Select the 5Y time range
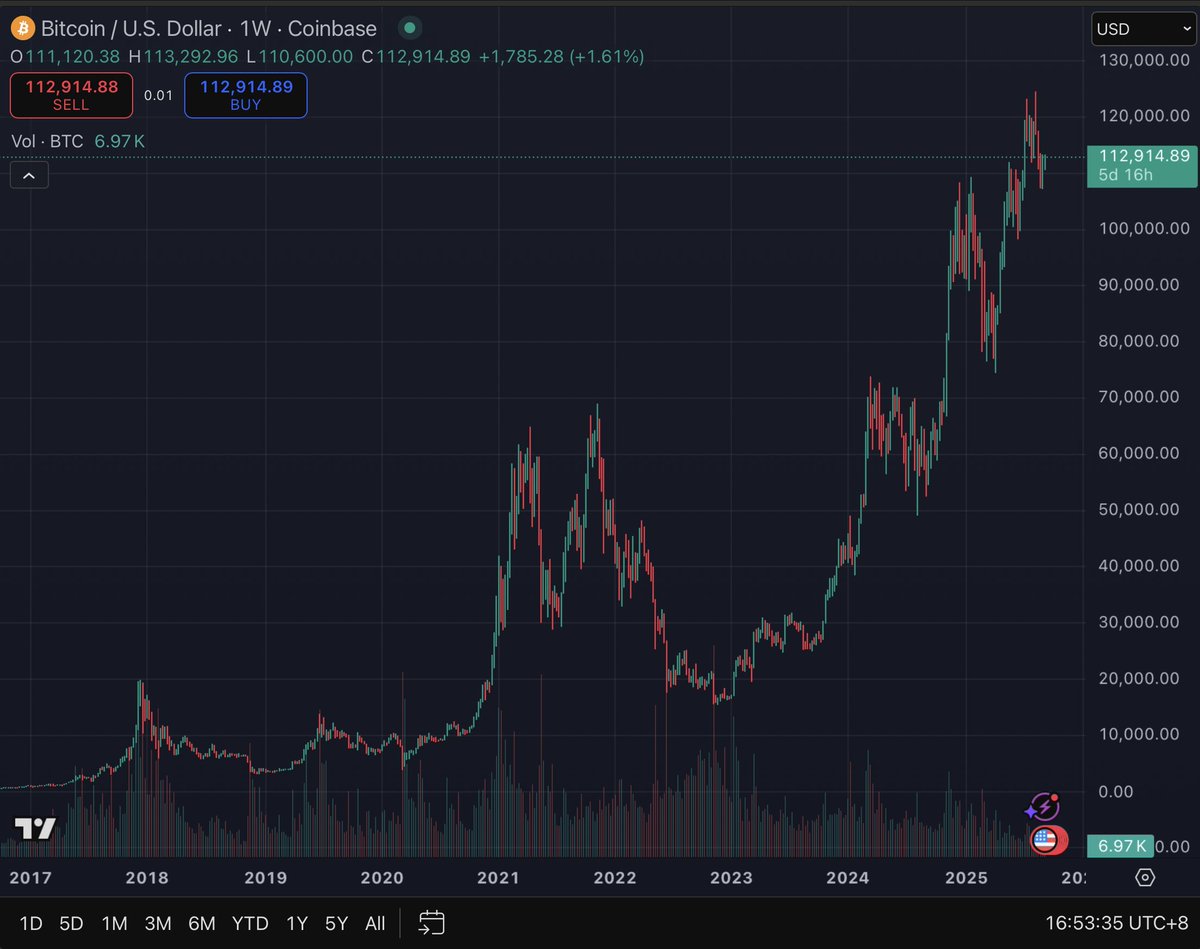Screen dimensions: 1200x949 pyautogui.click(x=336, y=923)
